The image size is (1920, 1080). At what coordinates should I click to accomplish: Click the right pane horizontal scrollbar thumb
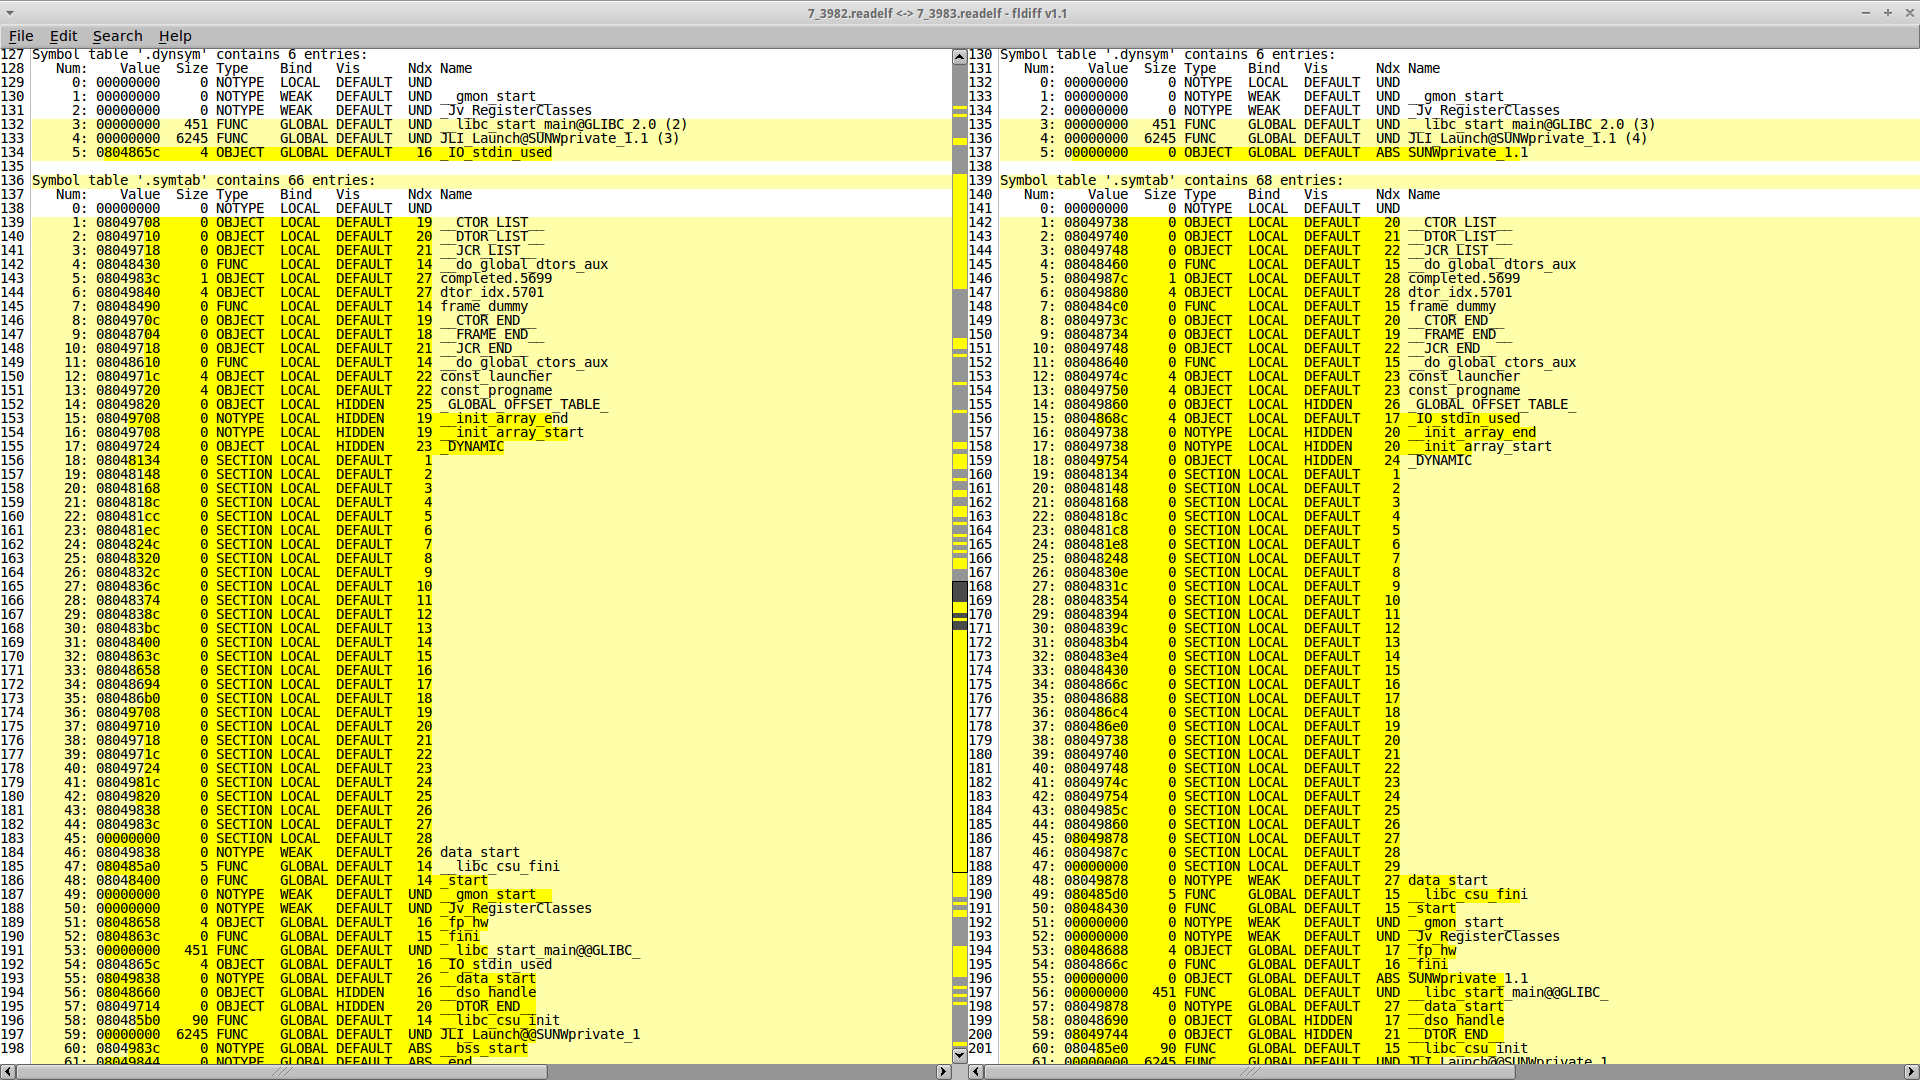click(x=1250, y=1071)
